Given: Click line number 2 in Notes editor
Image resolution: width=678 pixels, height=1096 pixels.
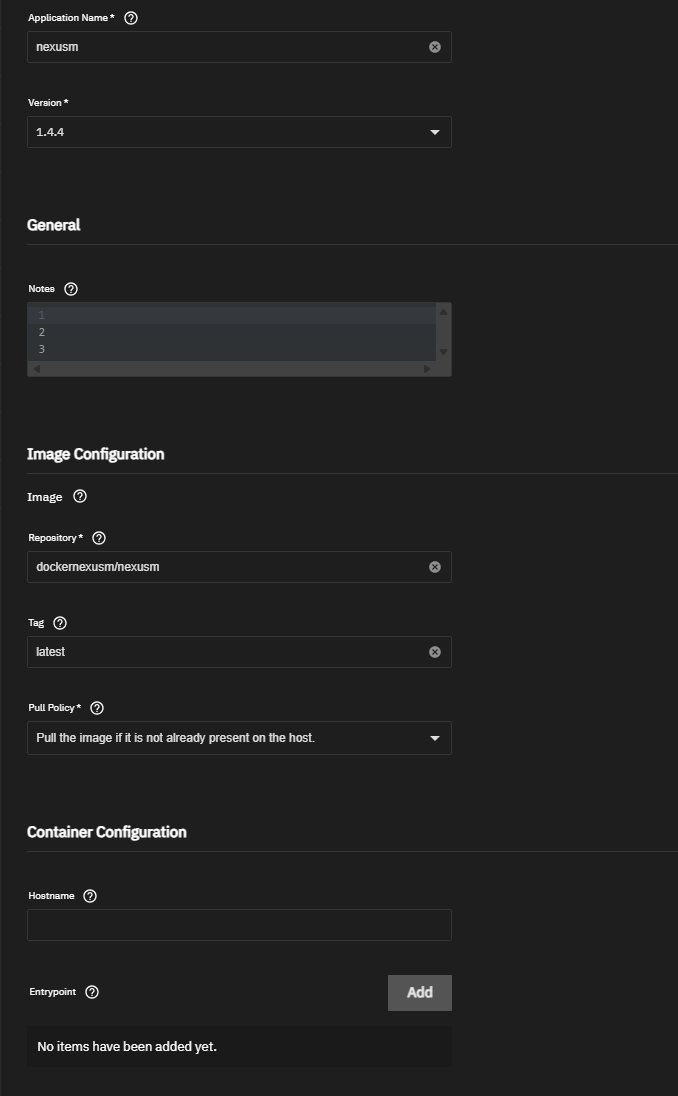Looking at the screenshot, I should point(42,332).
